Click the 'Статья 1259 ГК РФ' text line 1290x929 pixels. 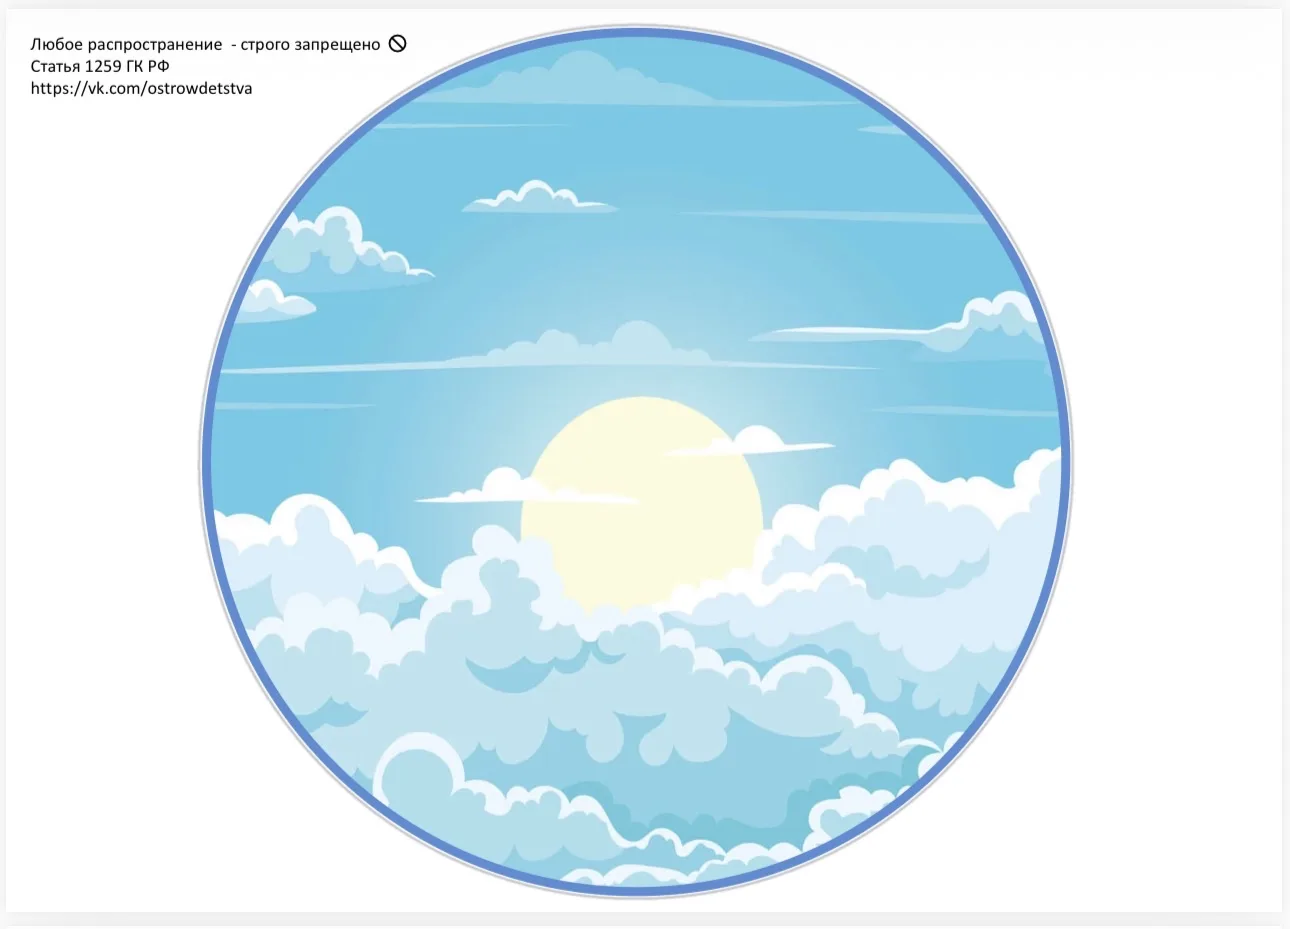tap(100, 66)
